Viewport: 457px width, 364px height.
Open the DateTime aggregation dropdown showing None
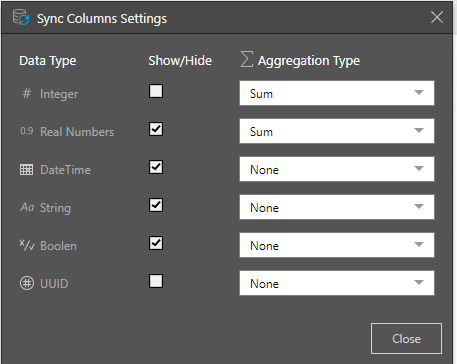click(x=337, y=169)
